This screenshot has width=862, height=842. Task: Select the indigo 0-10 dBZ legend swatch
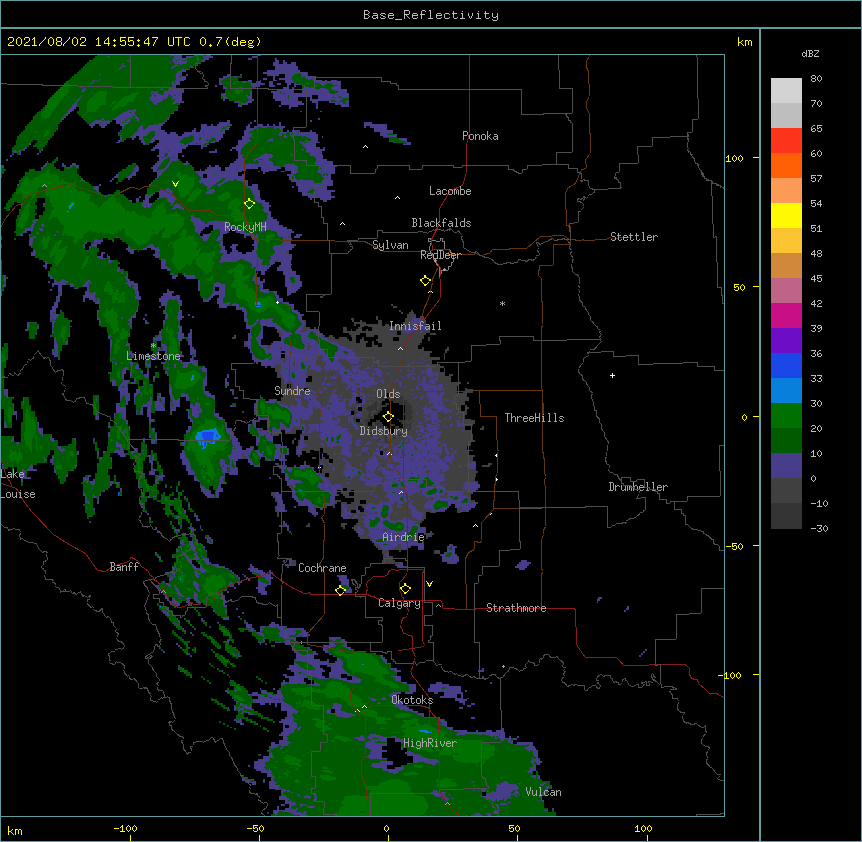tap(786, 466)
